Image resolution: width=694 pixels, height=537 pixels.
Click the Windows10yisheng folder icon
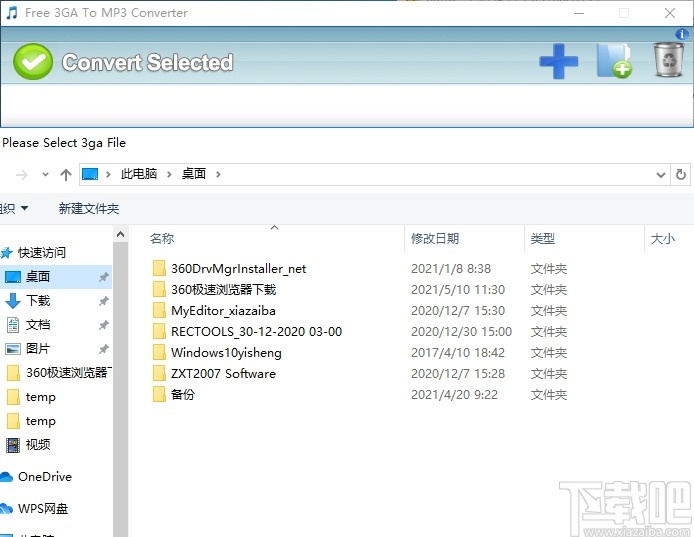point(159,352)
